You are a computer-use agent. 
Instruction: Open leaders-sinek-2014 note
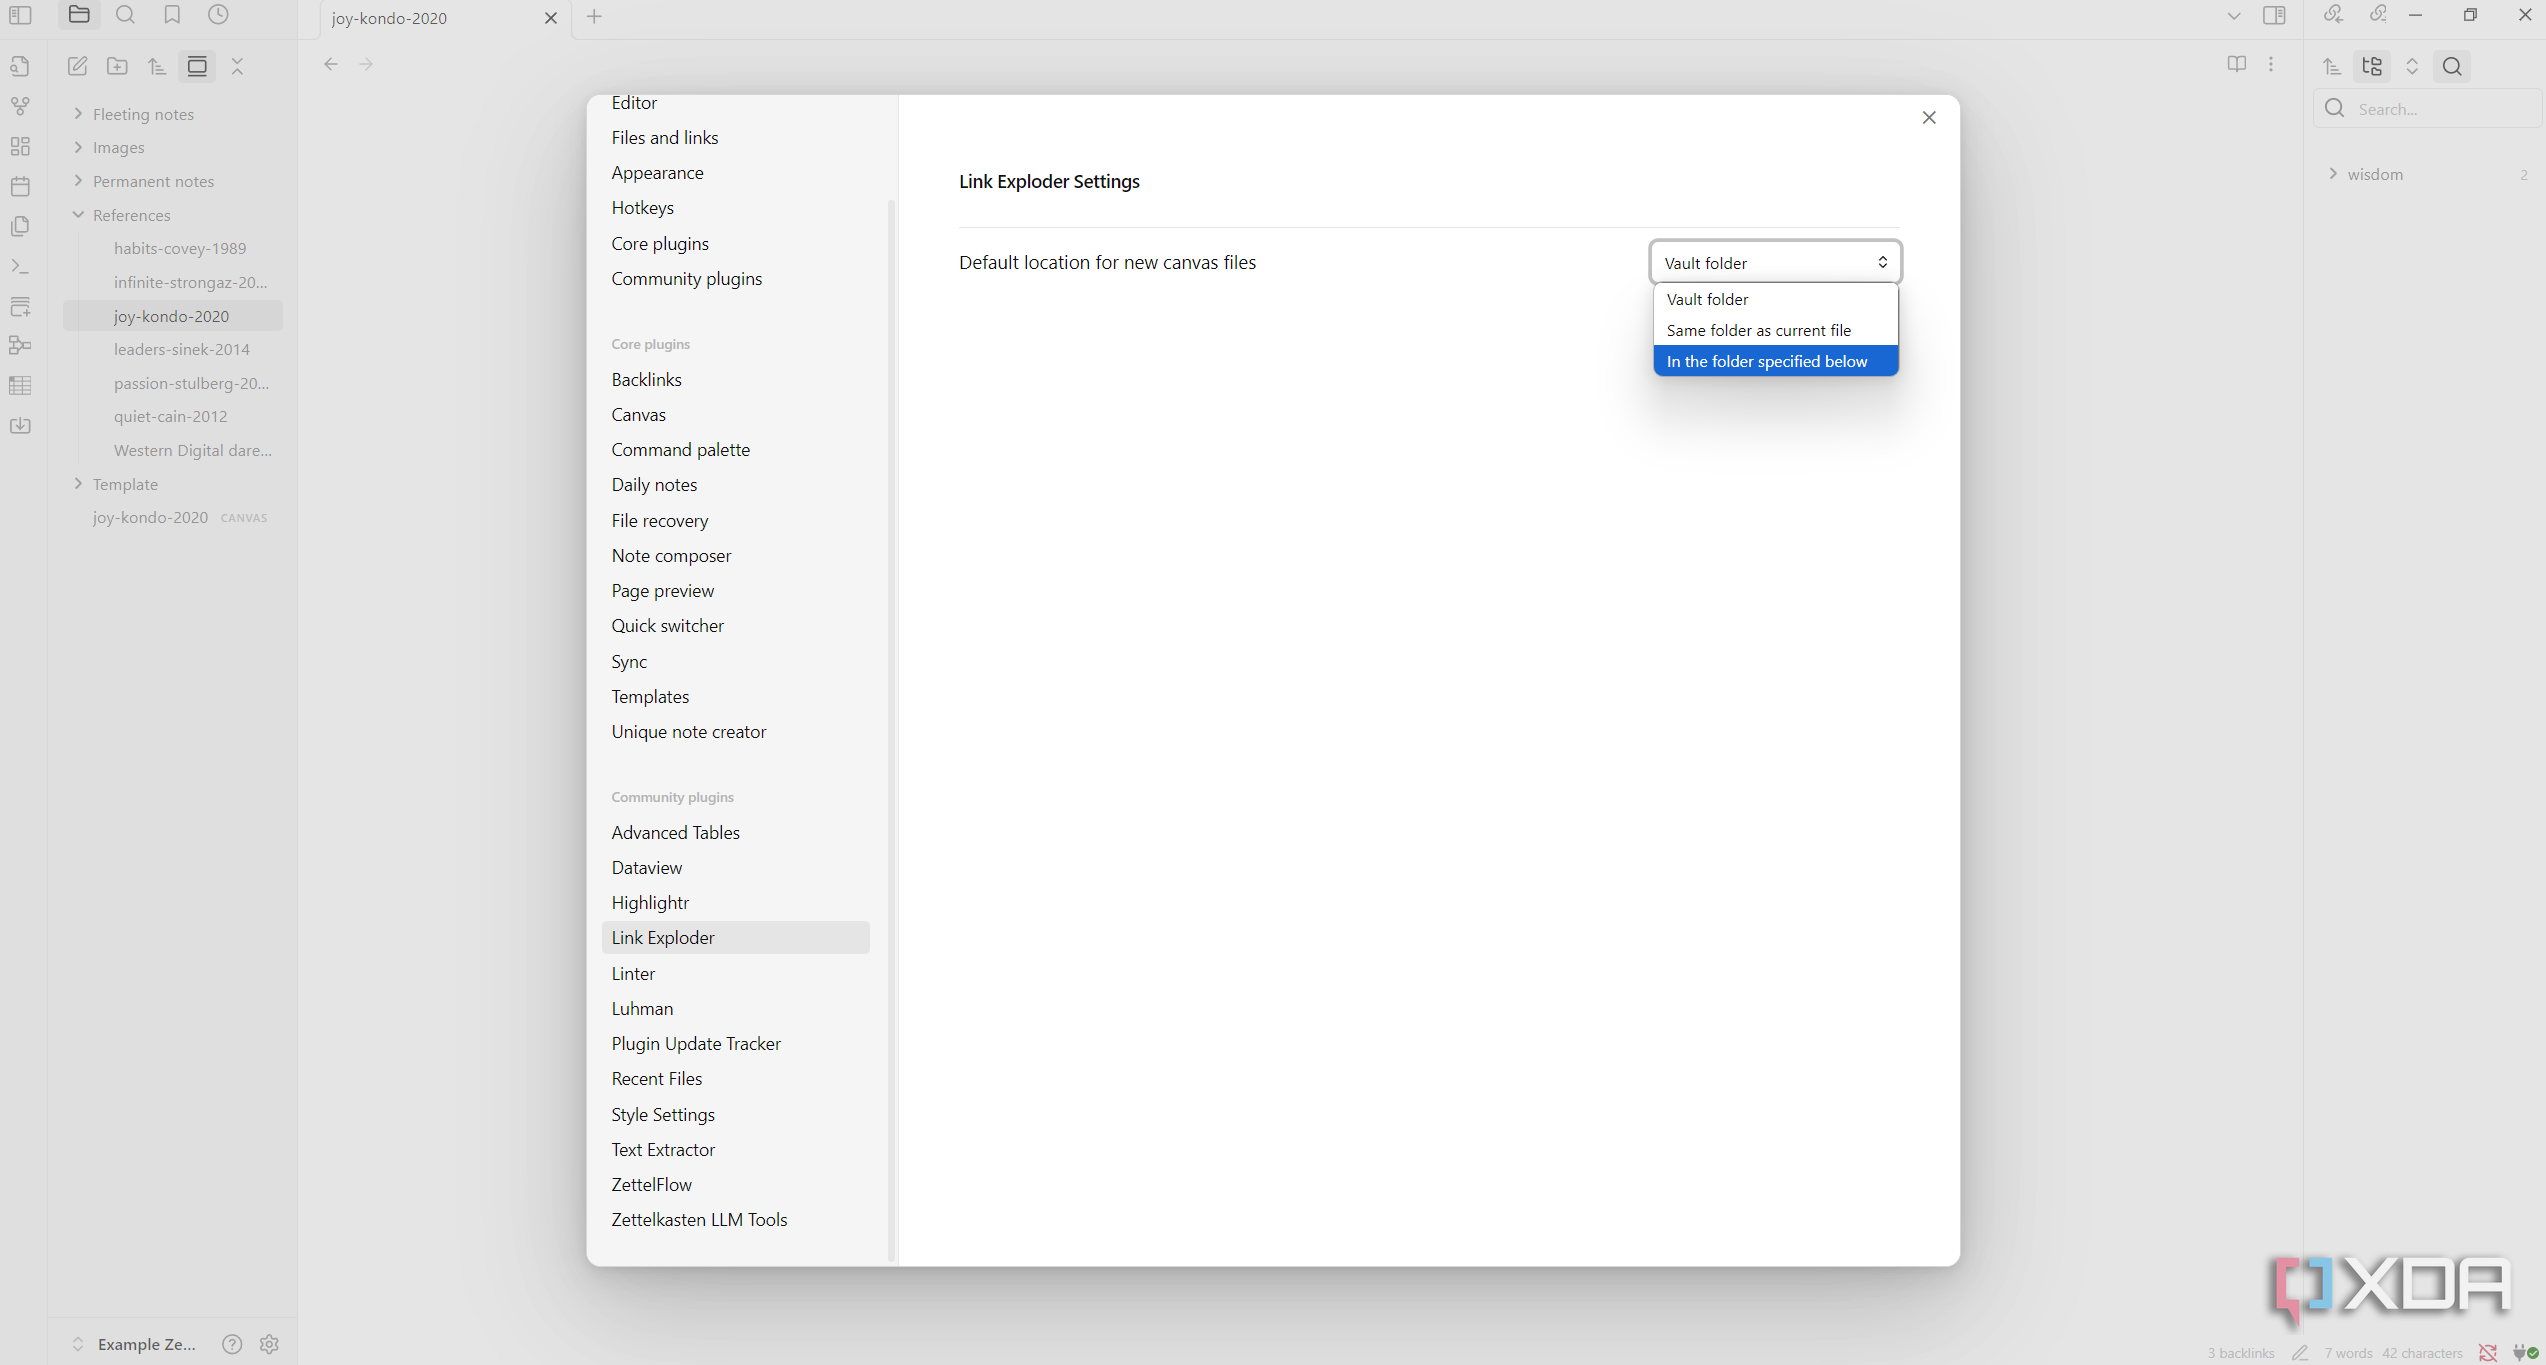click(182, 349)
